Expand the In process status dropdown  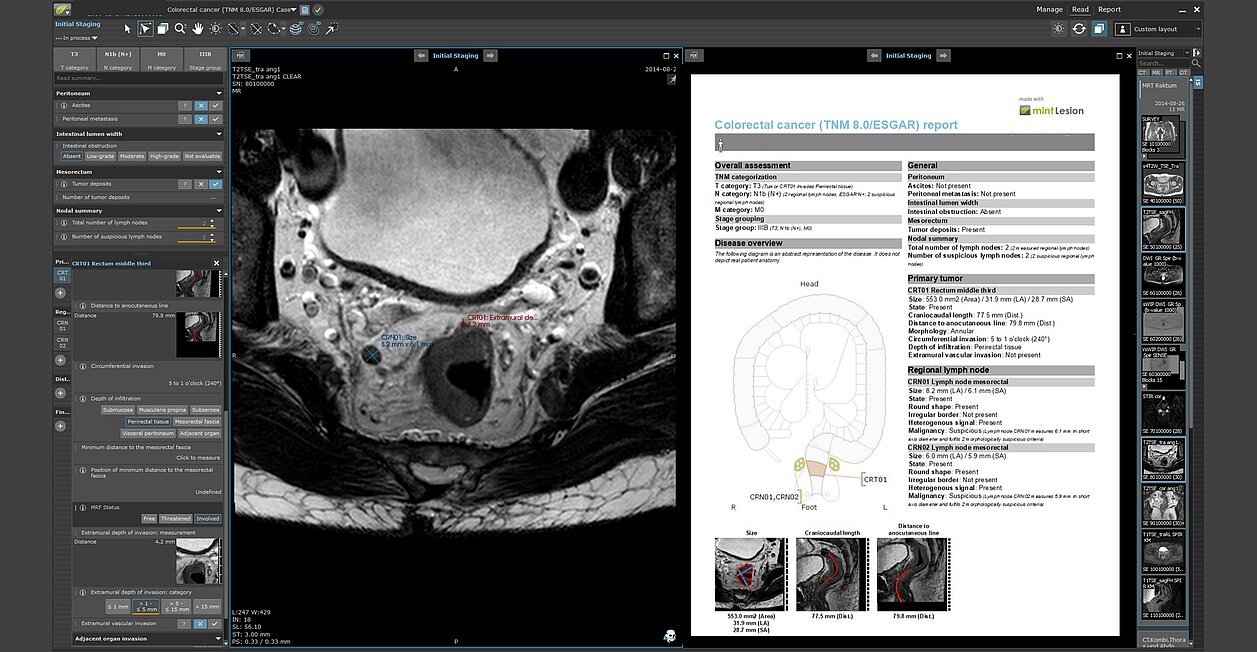pyautogui.click(x=75, y=38)
